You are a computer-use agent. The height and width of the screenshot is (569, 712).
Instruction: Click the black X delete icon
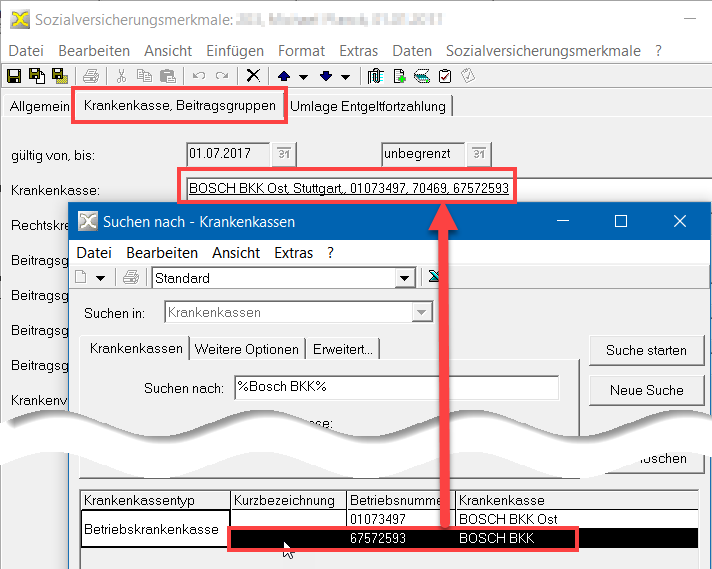pos(253,75)
